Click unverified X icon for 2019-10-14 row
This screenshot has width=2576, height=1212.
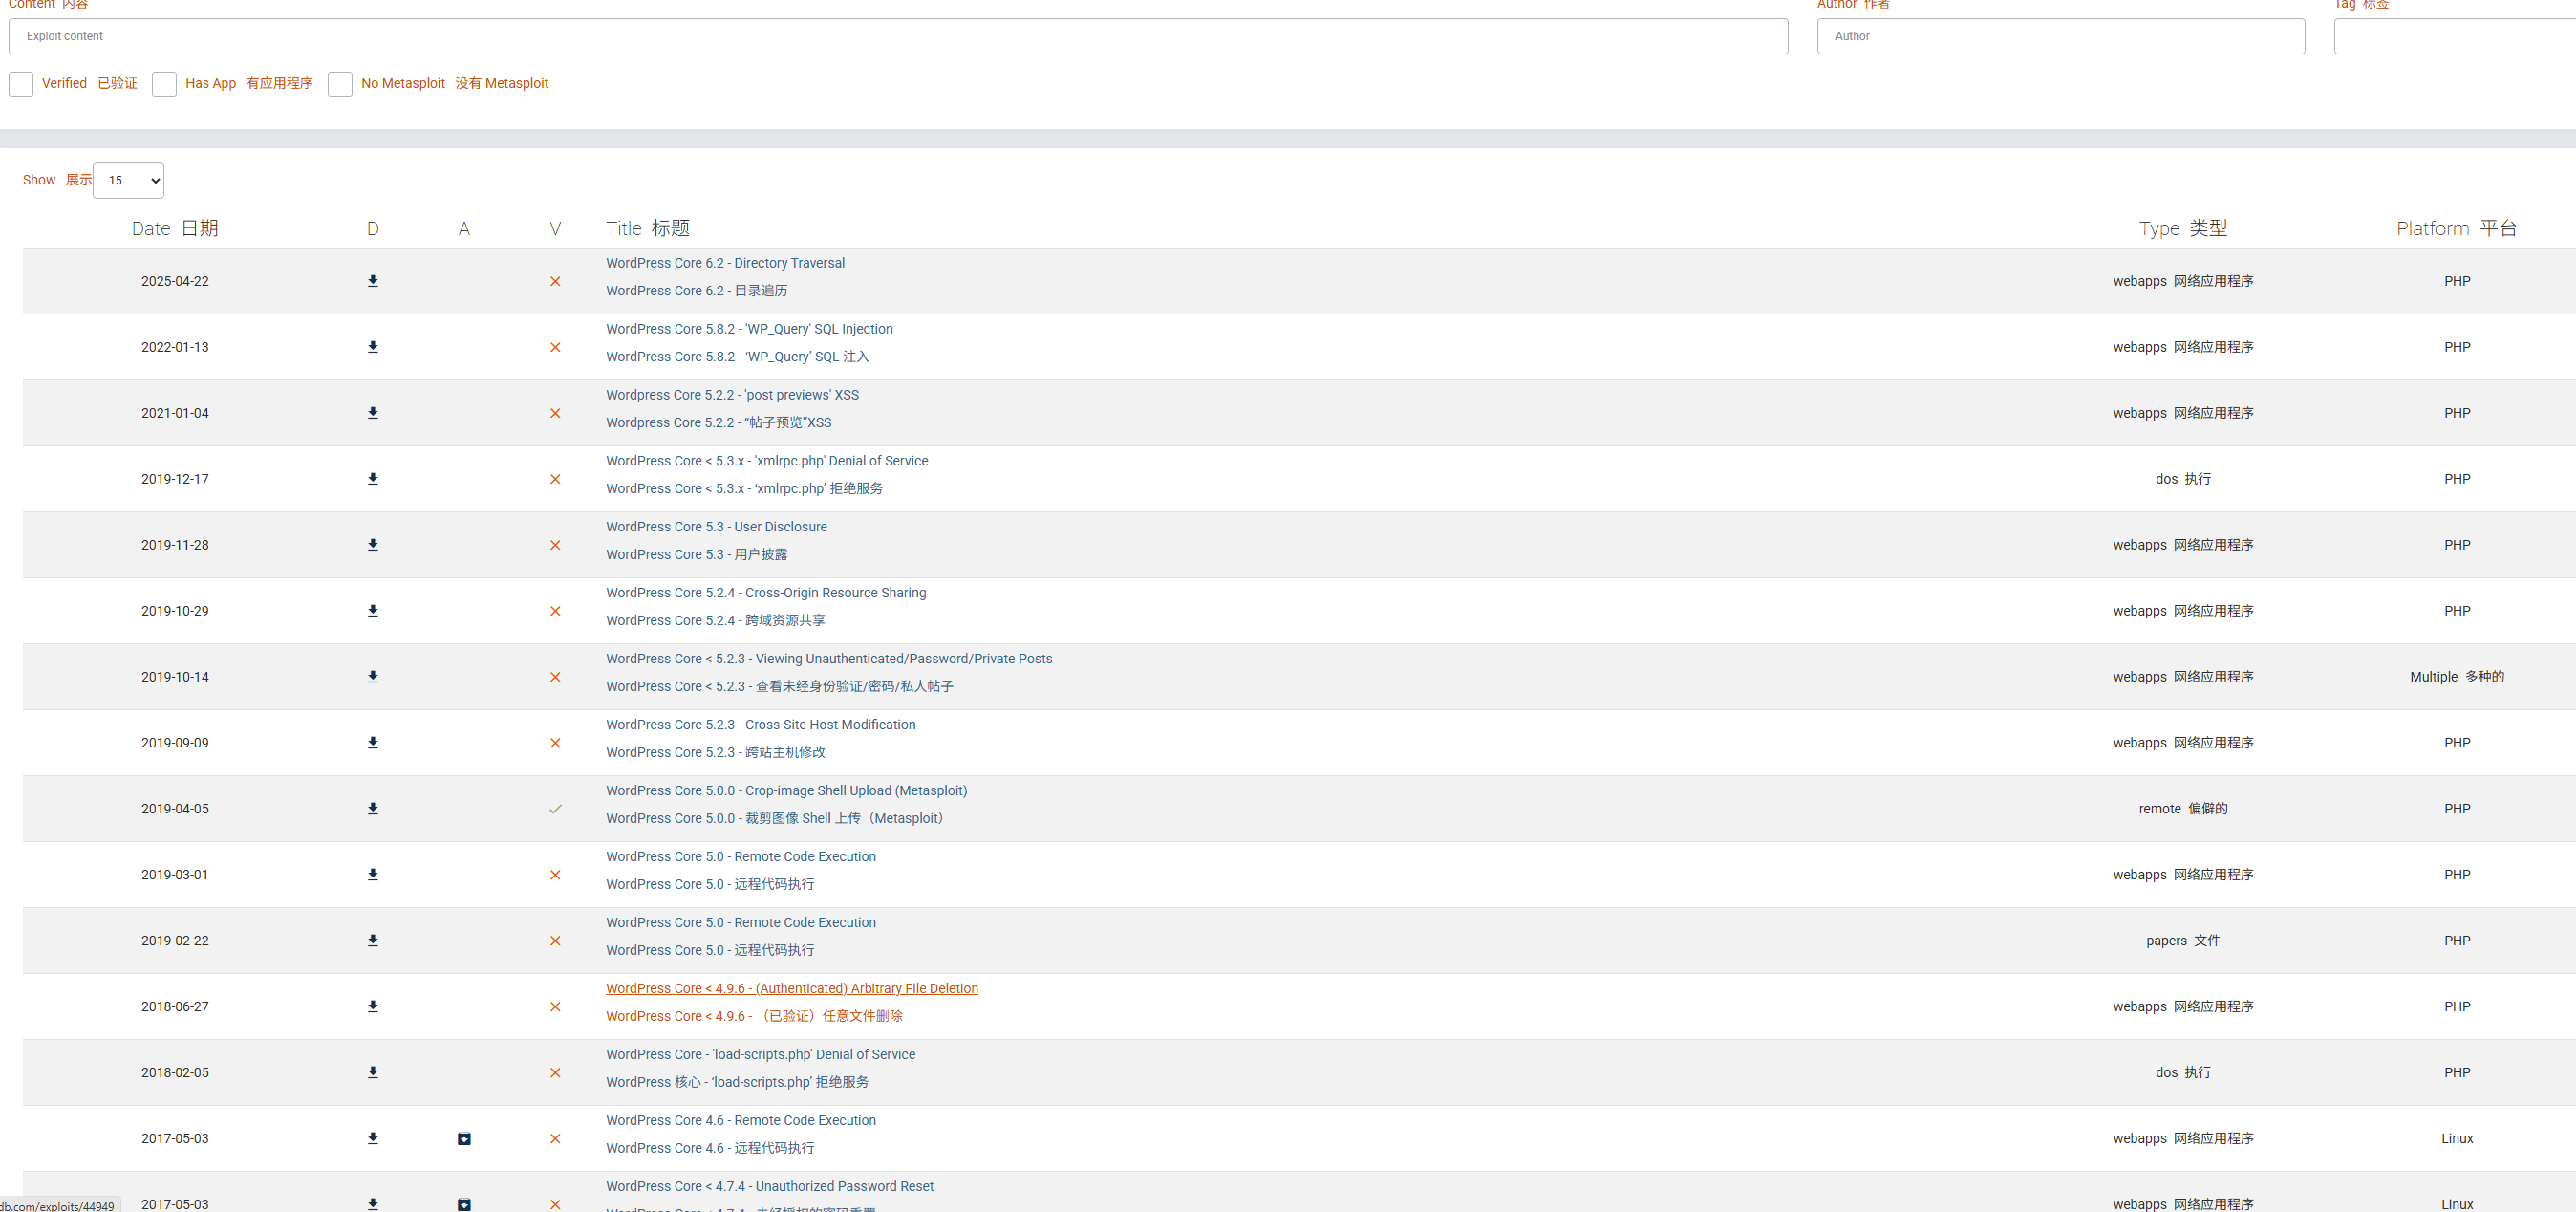tap(555, 677)
